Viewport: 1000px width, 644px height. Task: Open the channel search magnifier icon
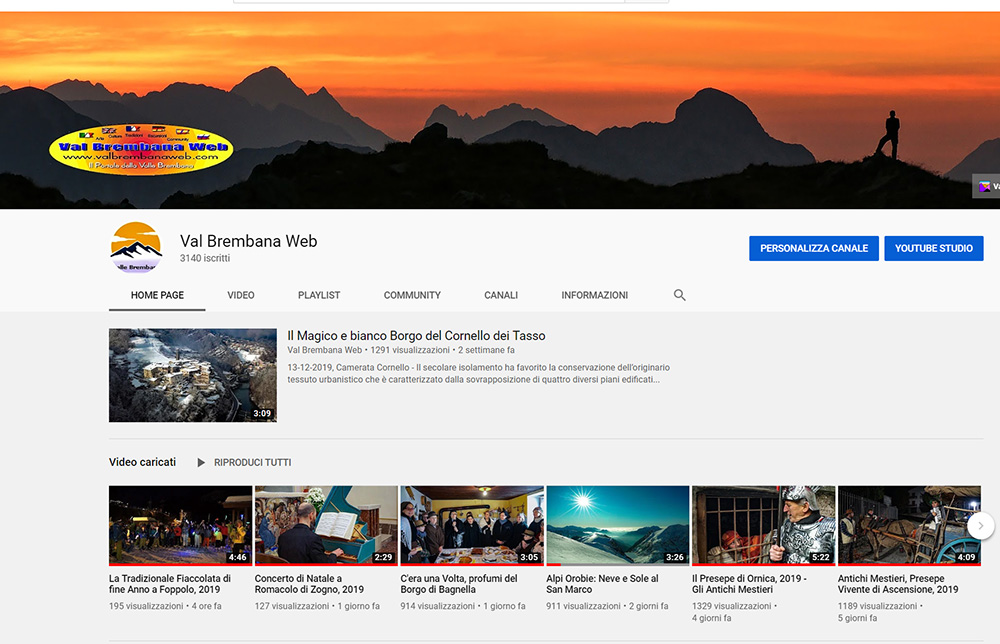[x=679, y=295]
